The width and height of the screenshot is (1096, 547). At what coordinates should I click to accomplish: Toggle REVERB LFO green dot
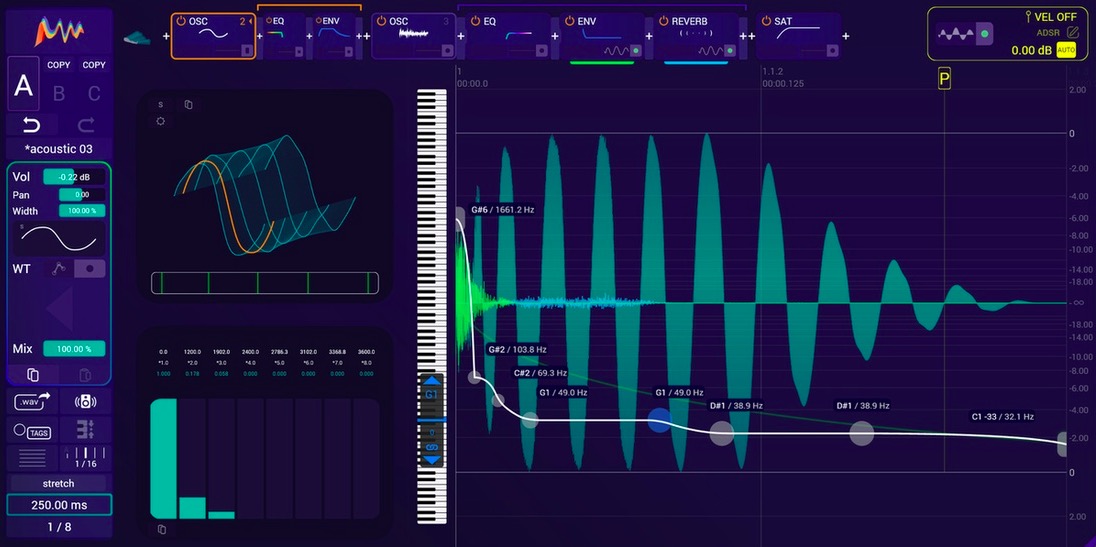coord(730,50)
